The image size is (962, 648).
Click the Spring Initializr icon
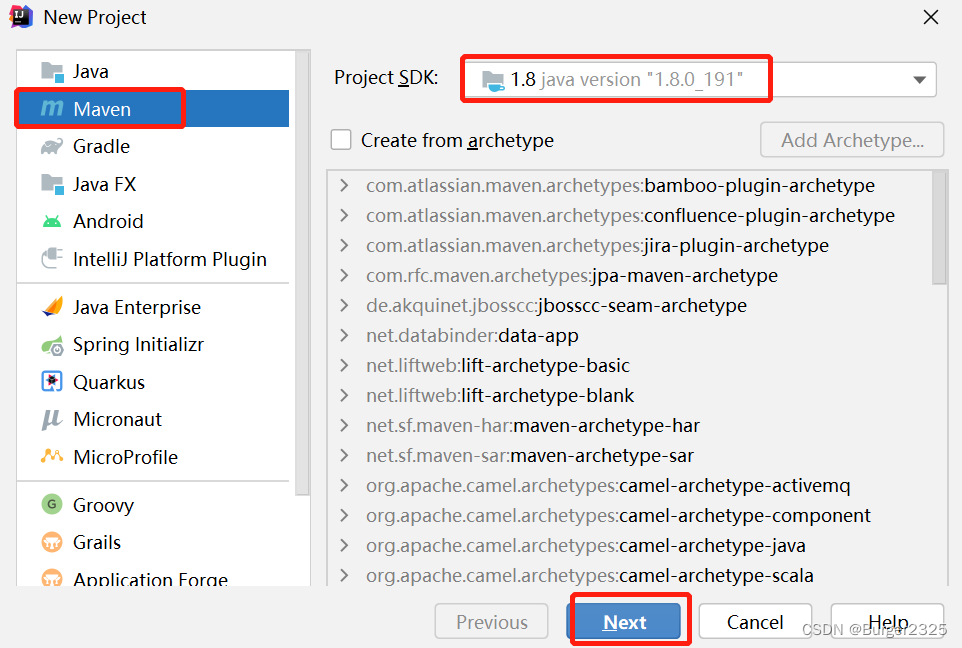52,345
